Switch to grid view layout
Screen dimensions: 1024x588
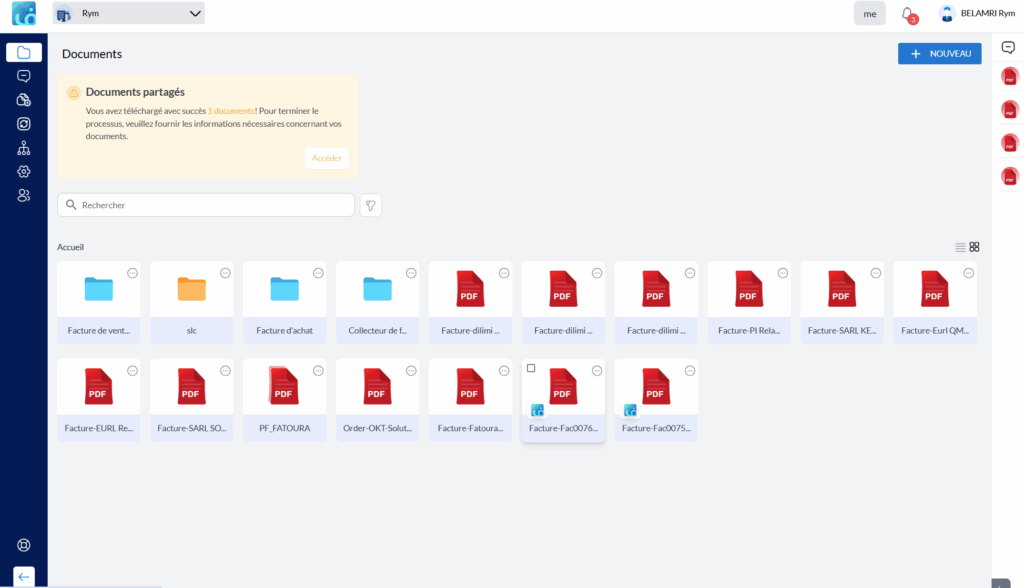(975, 247)
